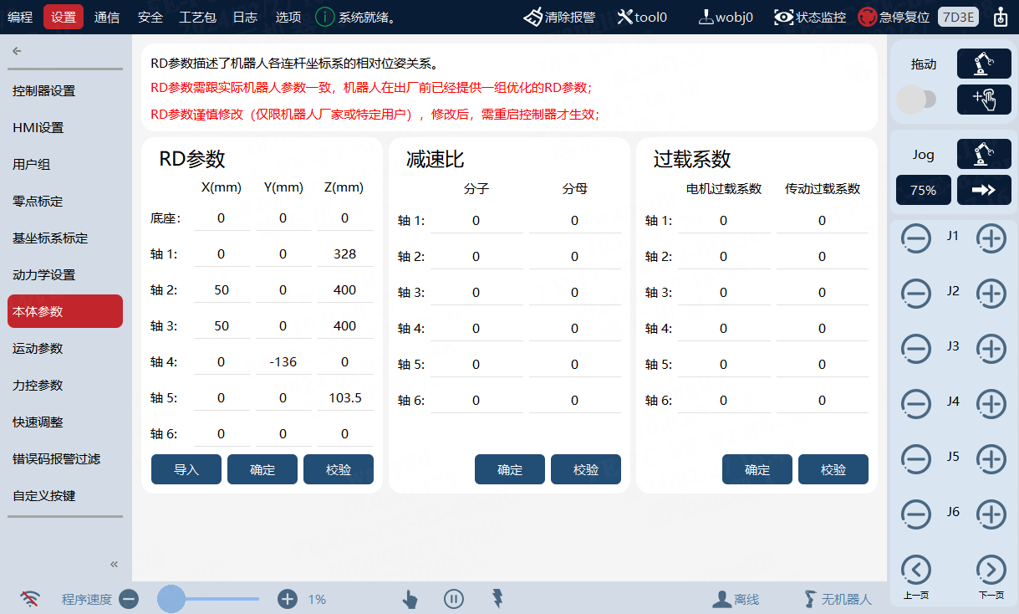Image resolution: width=1019 pixels, height=614 pixels.
Task: Click the J3 minus jog button
Action: pyautogui.click(x=916, y=348)
